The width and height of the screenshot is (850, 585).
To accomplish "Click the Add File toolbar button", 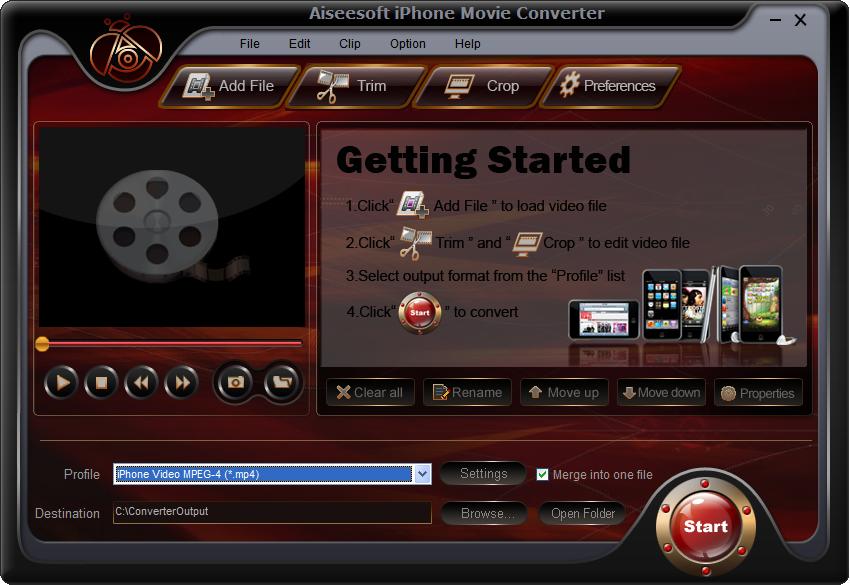I will [x=230, y=86].
